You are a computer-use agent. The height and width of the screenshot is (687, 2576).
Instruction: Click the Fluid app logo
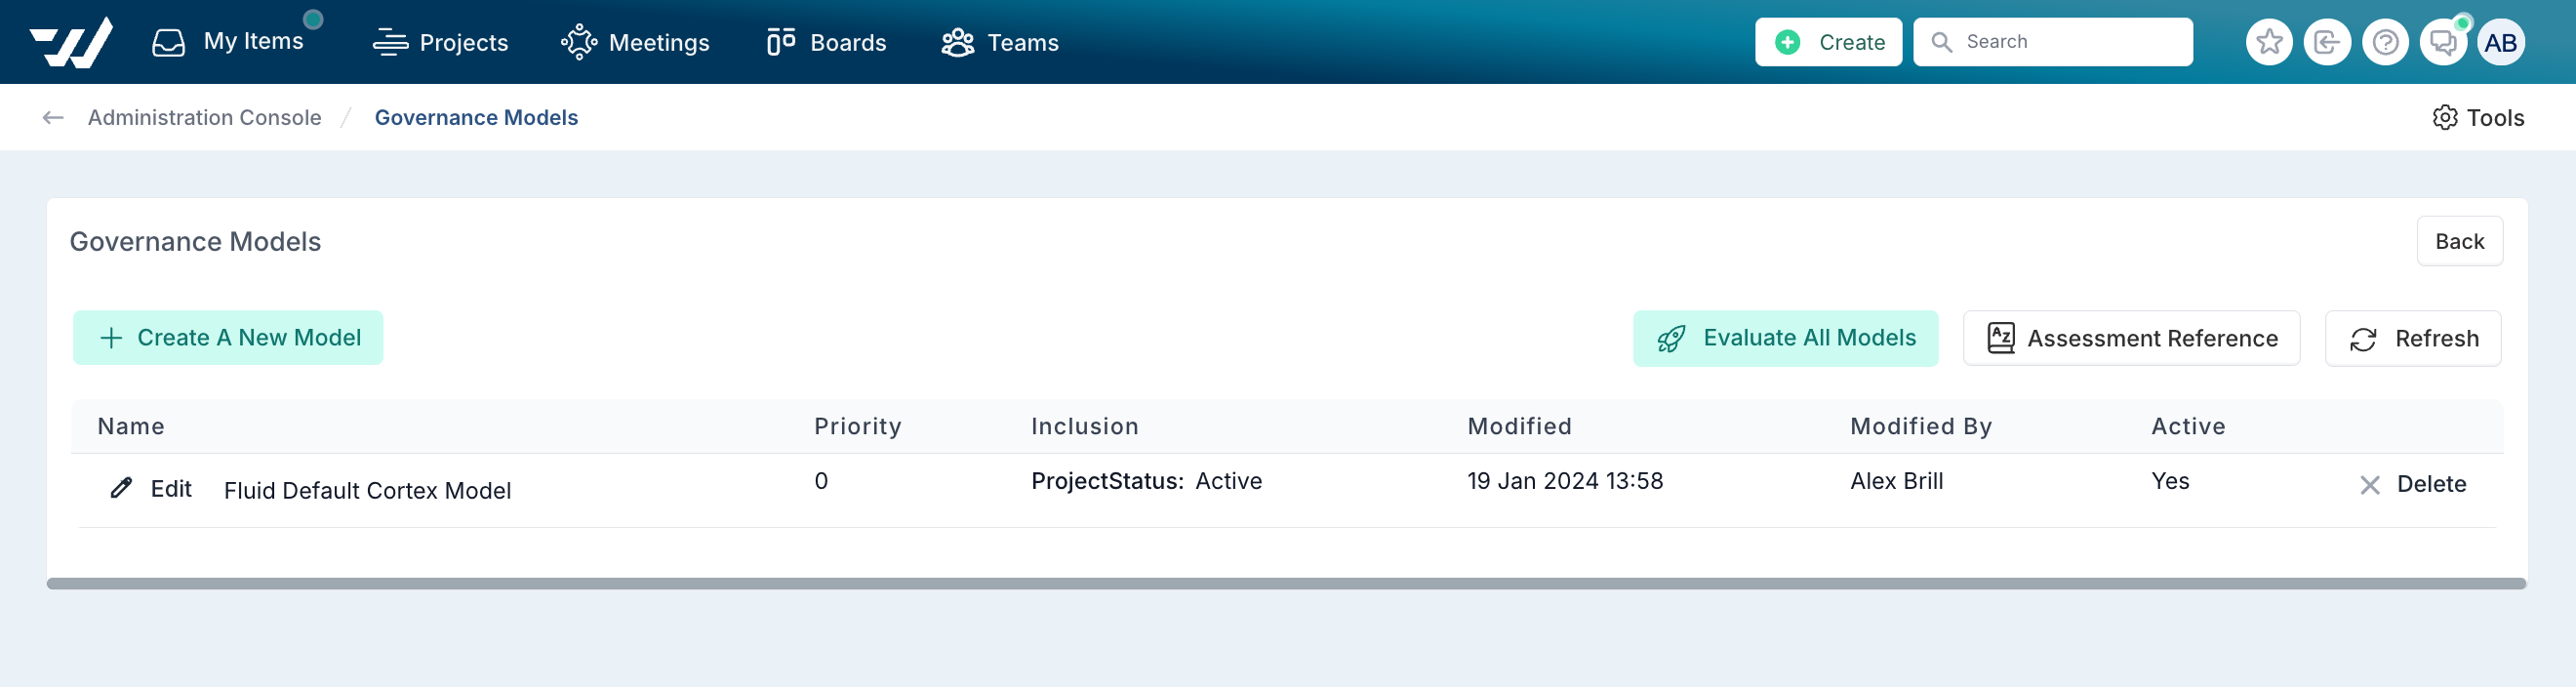click(x=71, y=42)
